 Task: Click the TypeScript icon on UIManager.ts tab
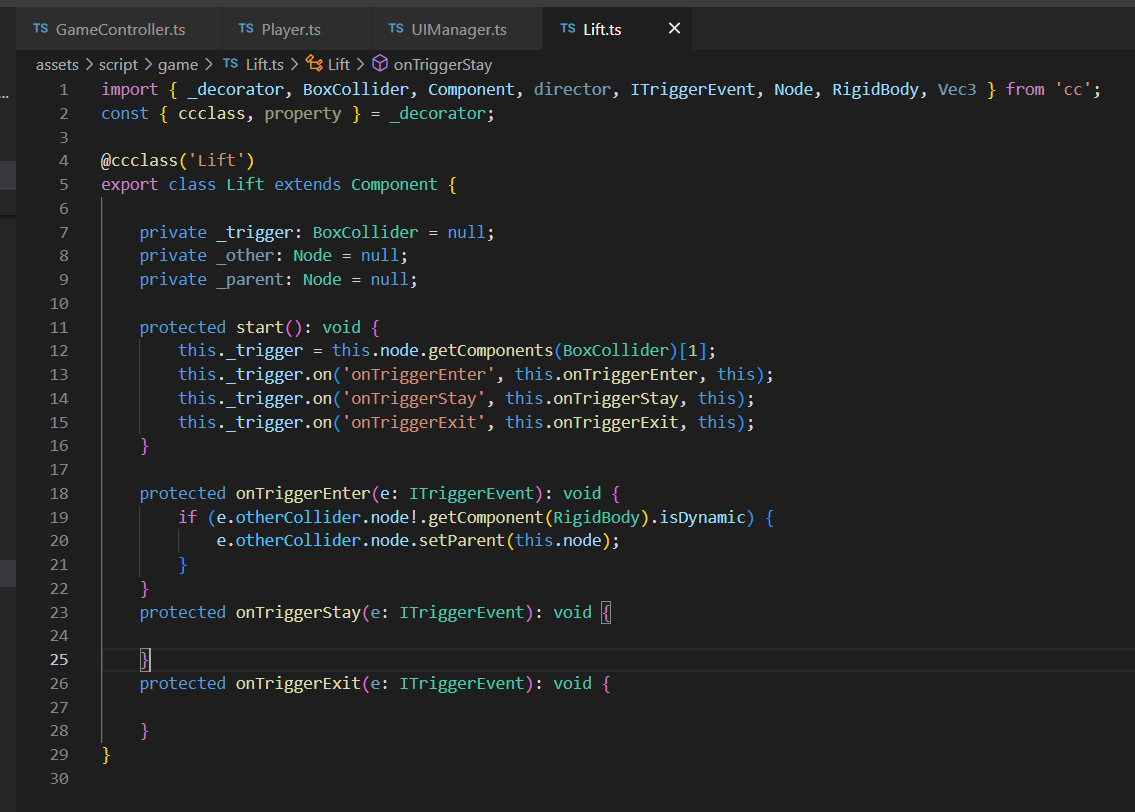tap(396, 28)
